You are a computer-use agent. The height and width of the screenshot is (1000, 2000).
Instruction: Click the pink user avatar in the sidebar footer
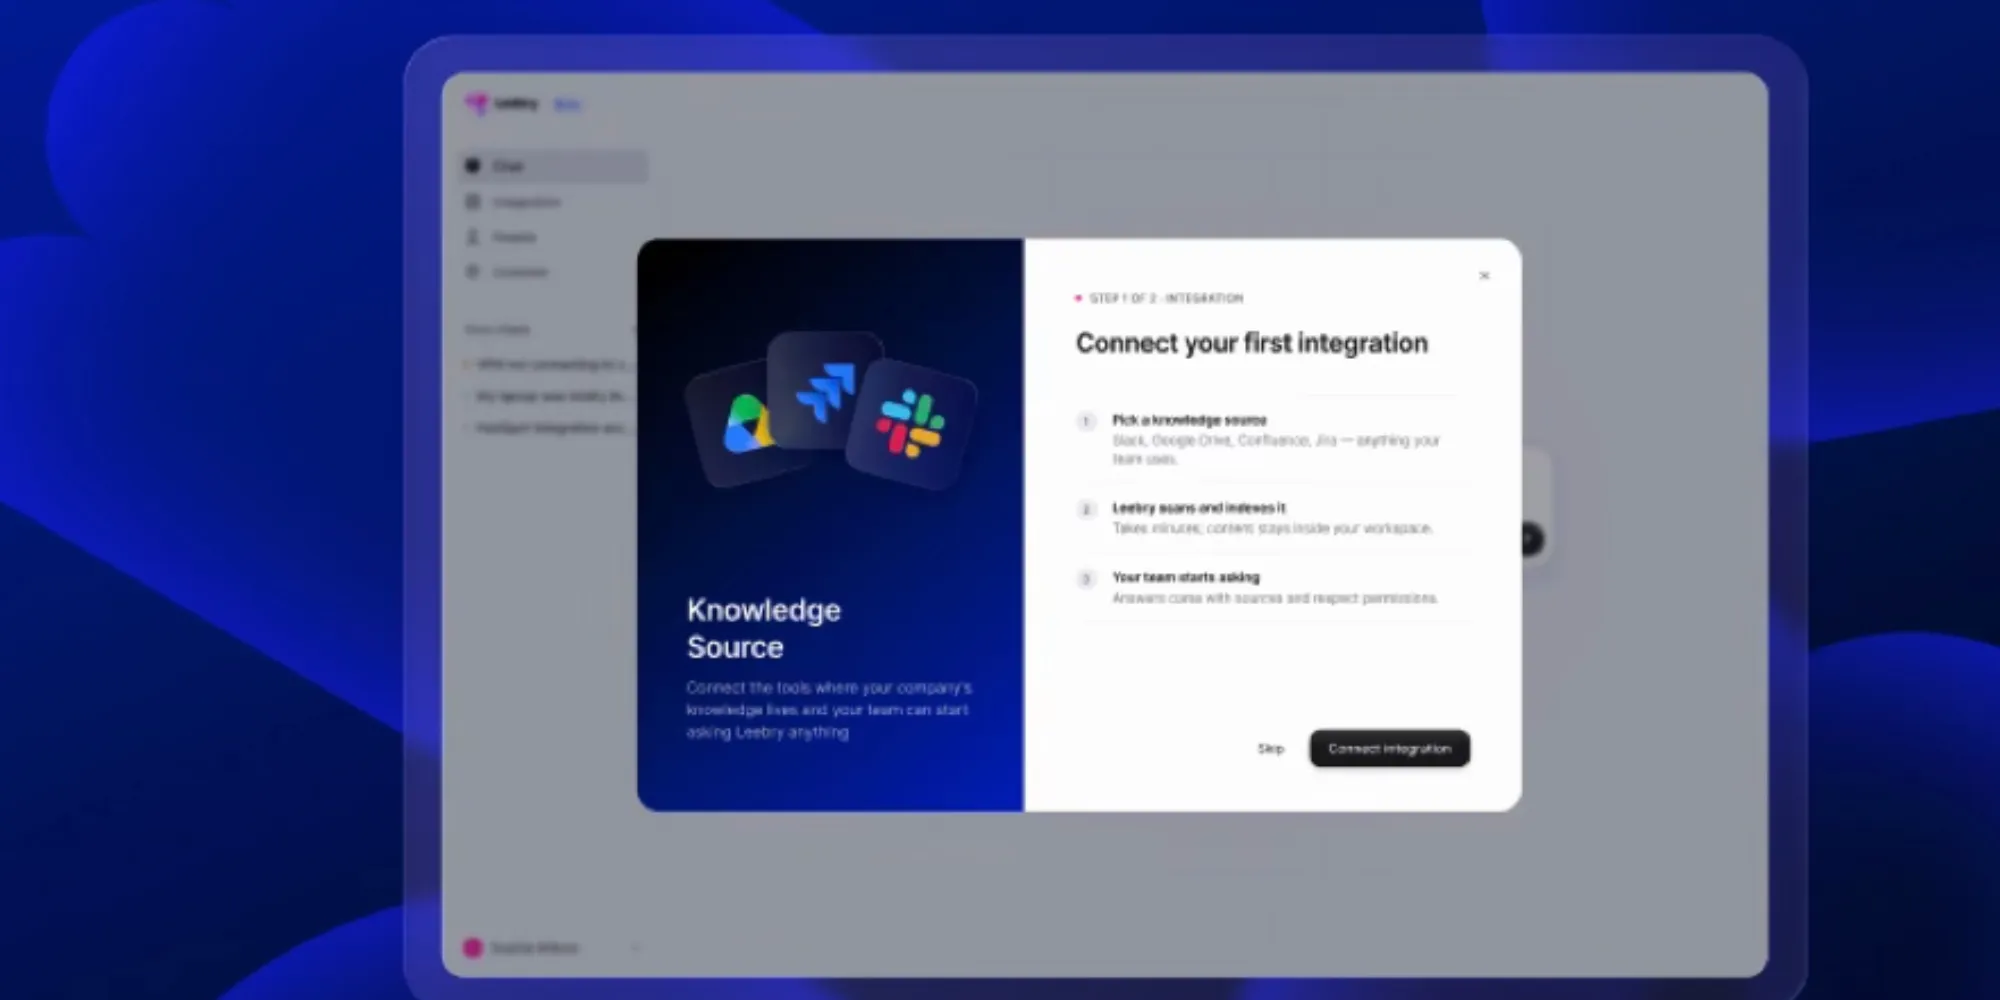point(473,947)
